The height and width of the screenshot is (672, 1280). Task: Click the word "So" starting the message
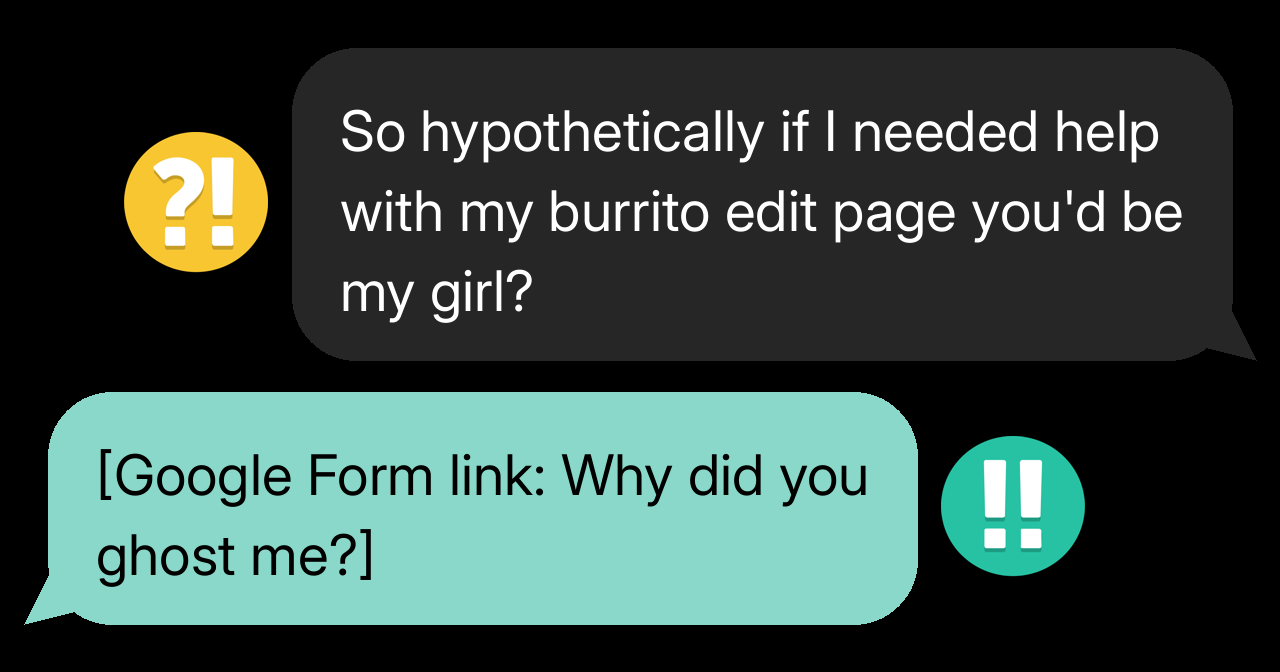(x=372, y=133)
